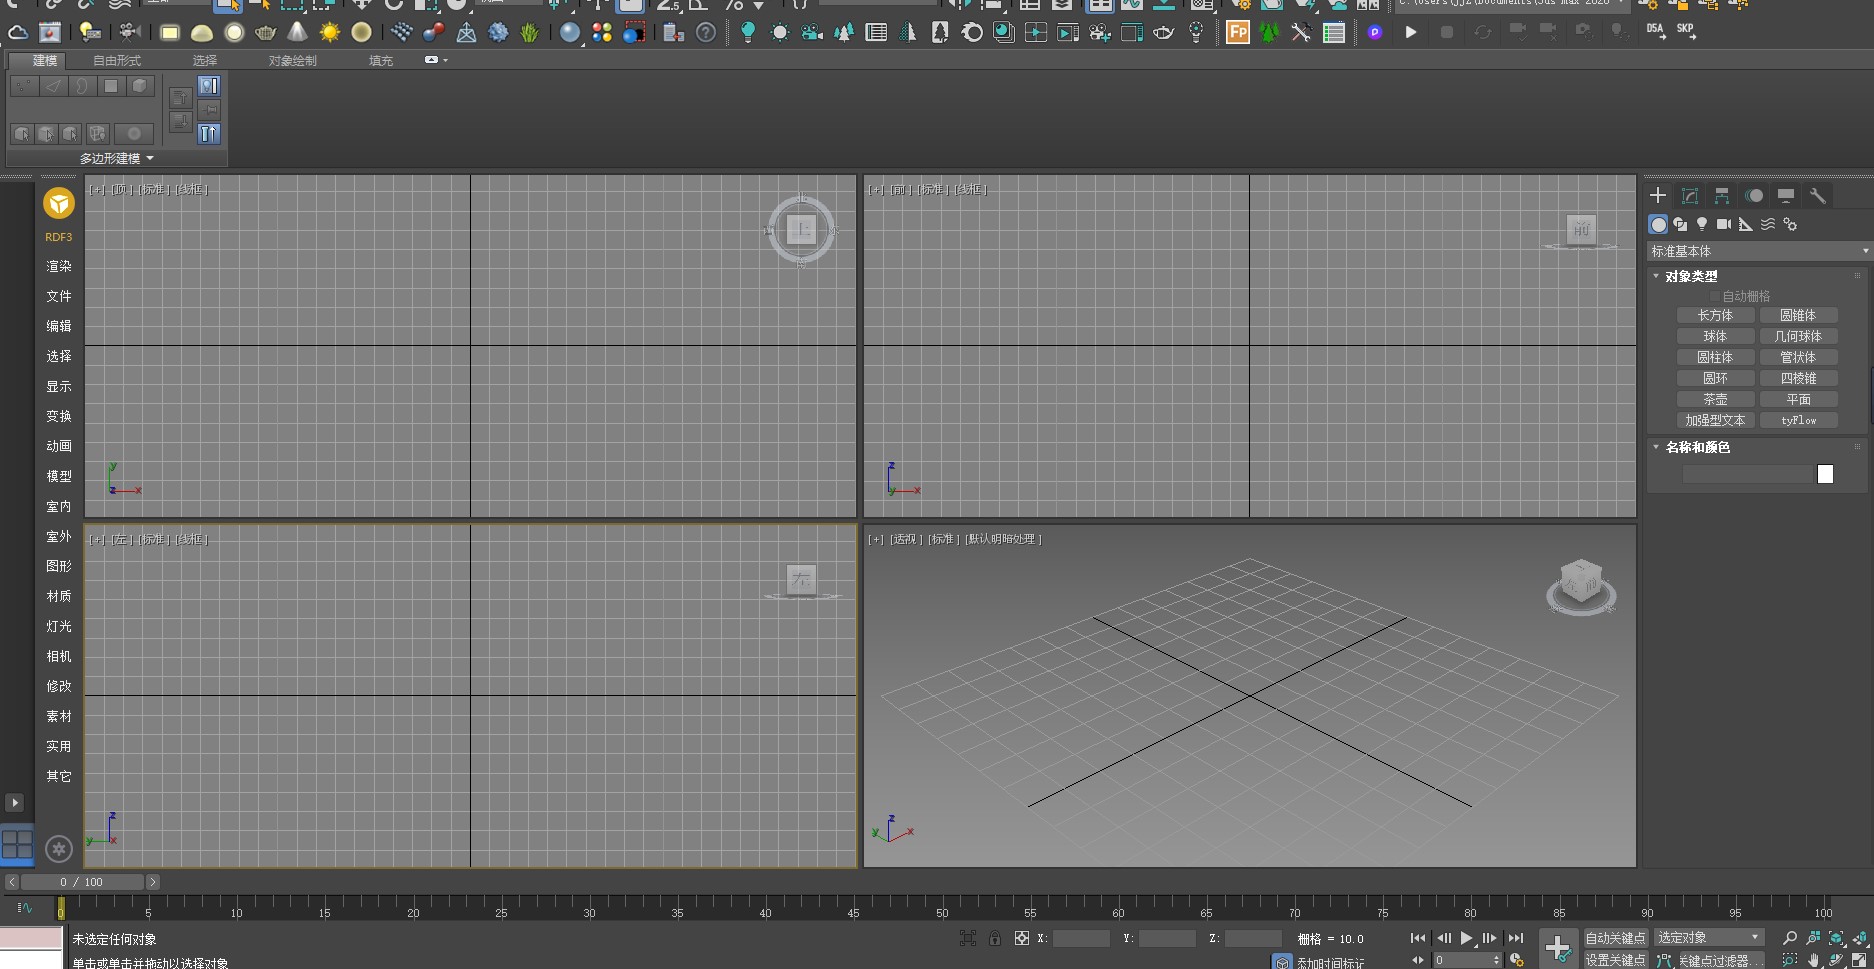
Task: Select Polygon sub-object mode in ribbon
Action: coord(111,87)
